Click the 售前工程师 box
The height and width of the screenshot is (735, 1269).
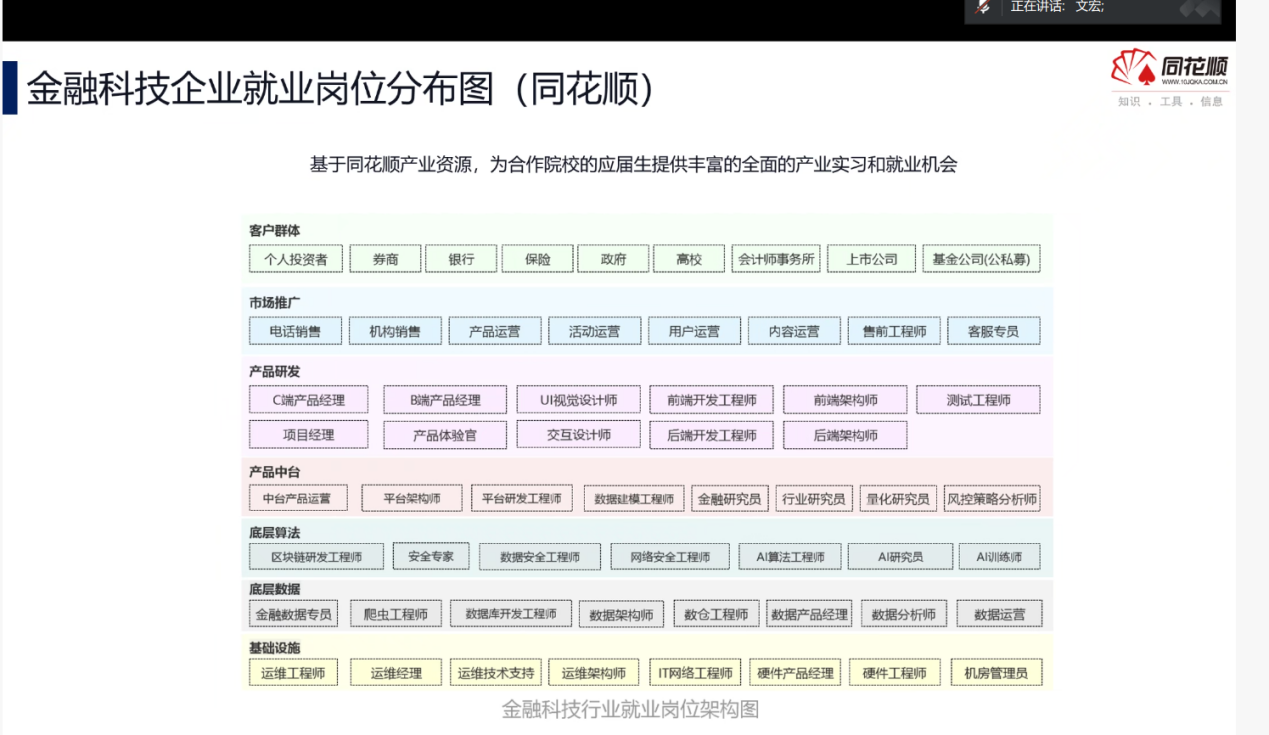pyautogui.click(x=894, y=331)
